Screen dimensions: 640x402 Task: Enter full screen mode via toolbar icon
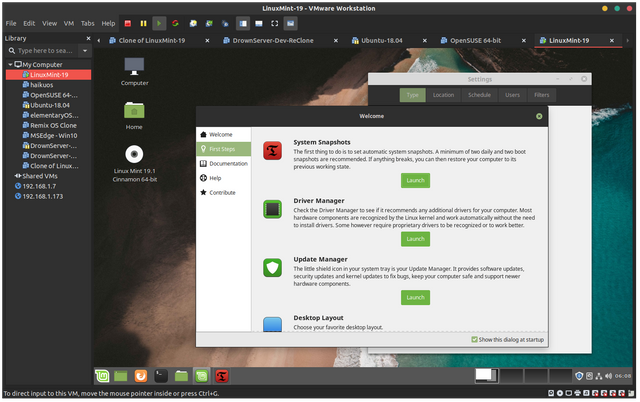click(275, 23)
